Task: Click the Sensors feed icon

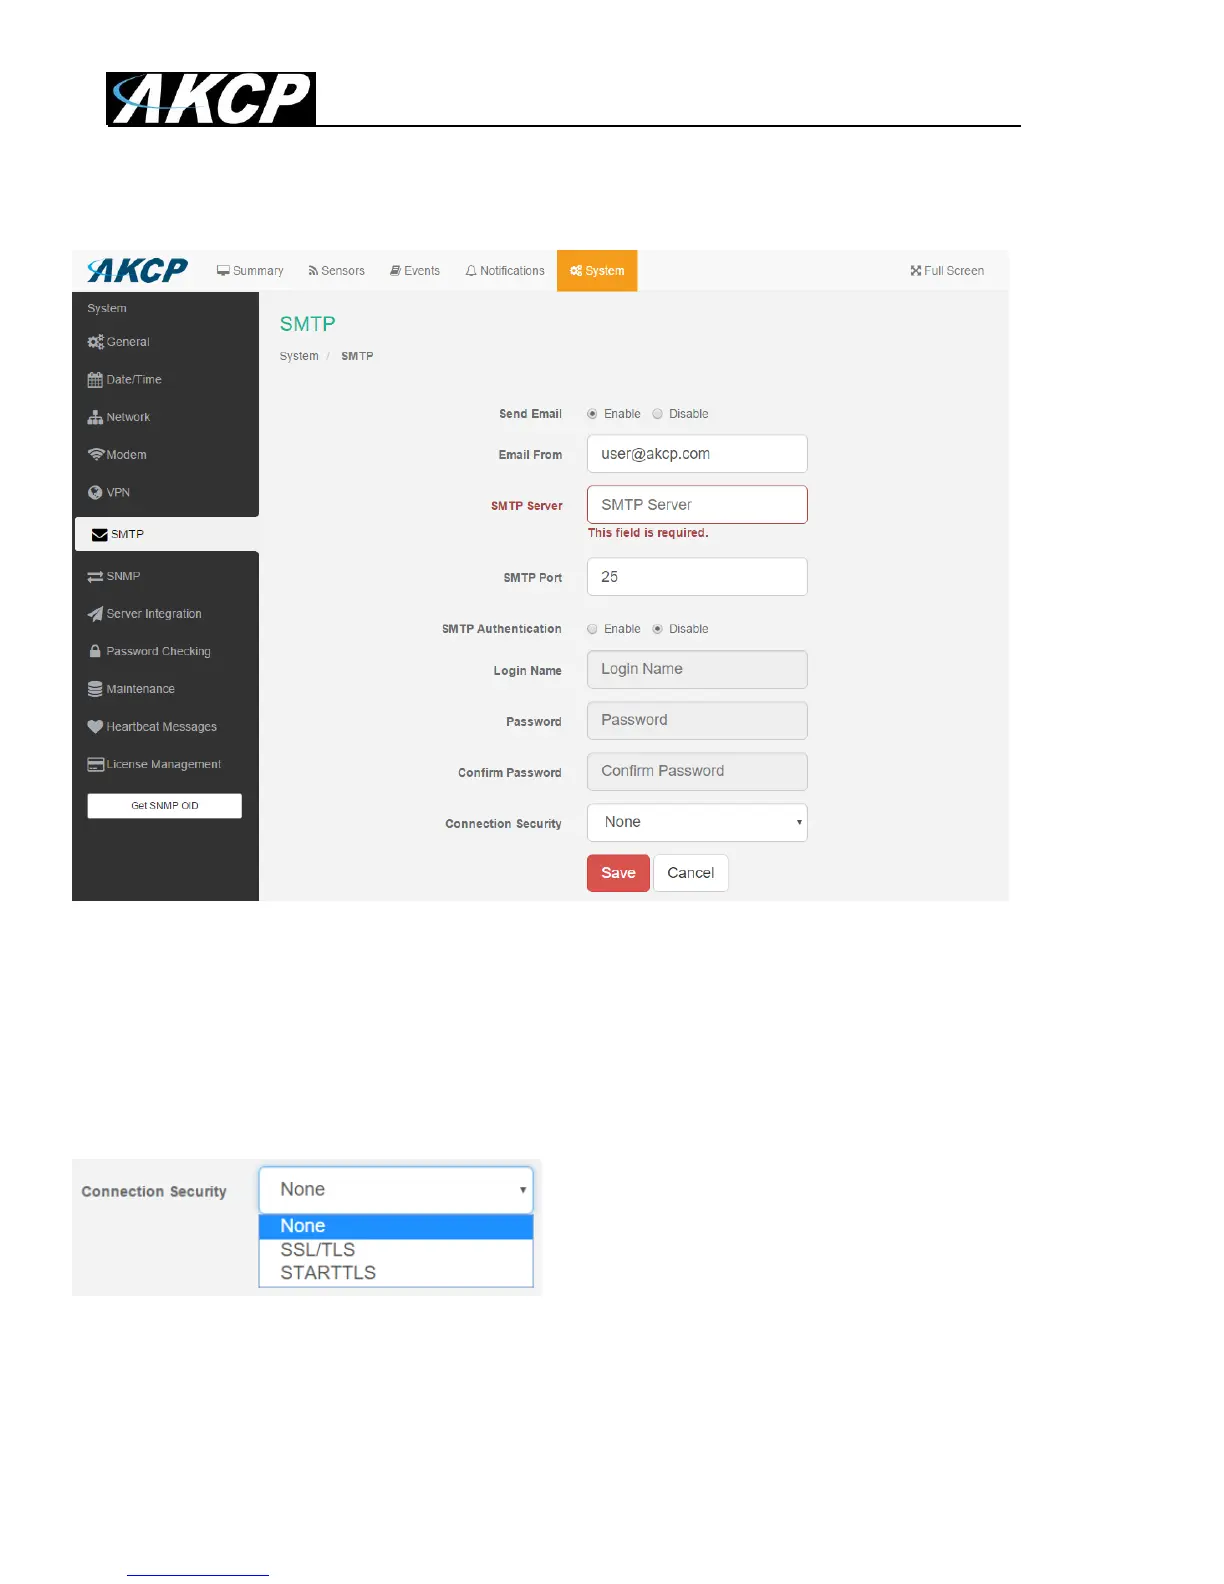Action: pos(313,271)
